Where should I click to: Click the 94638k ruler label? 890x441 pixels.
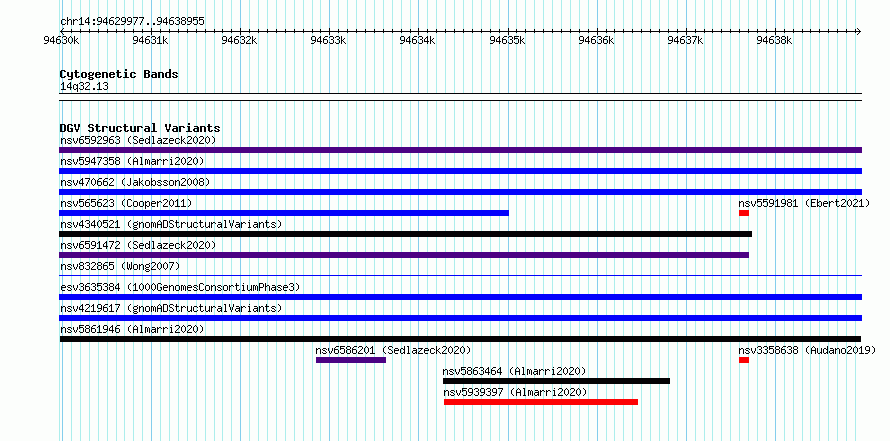[774, 40]
